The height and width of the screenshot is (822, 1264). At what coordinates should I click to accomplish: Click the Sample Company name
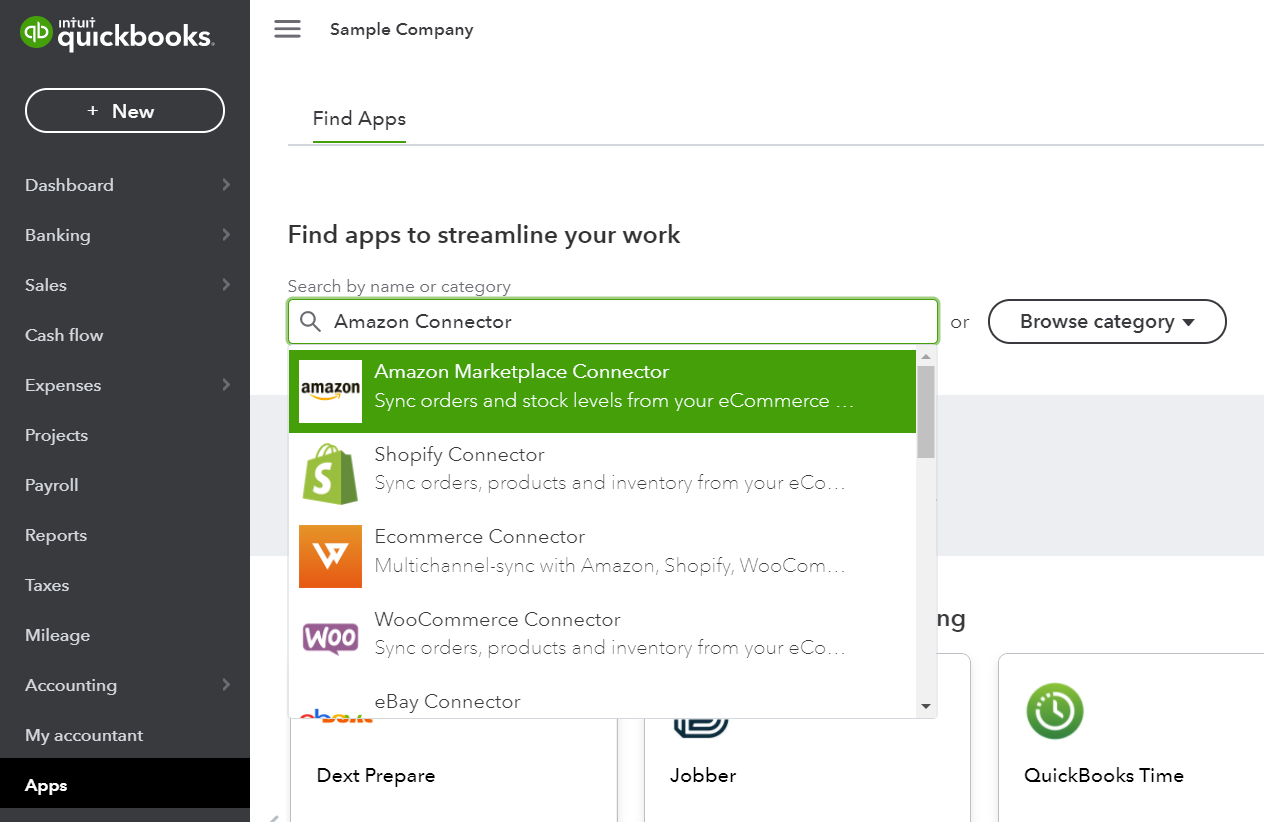coord(402,30)
